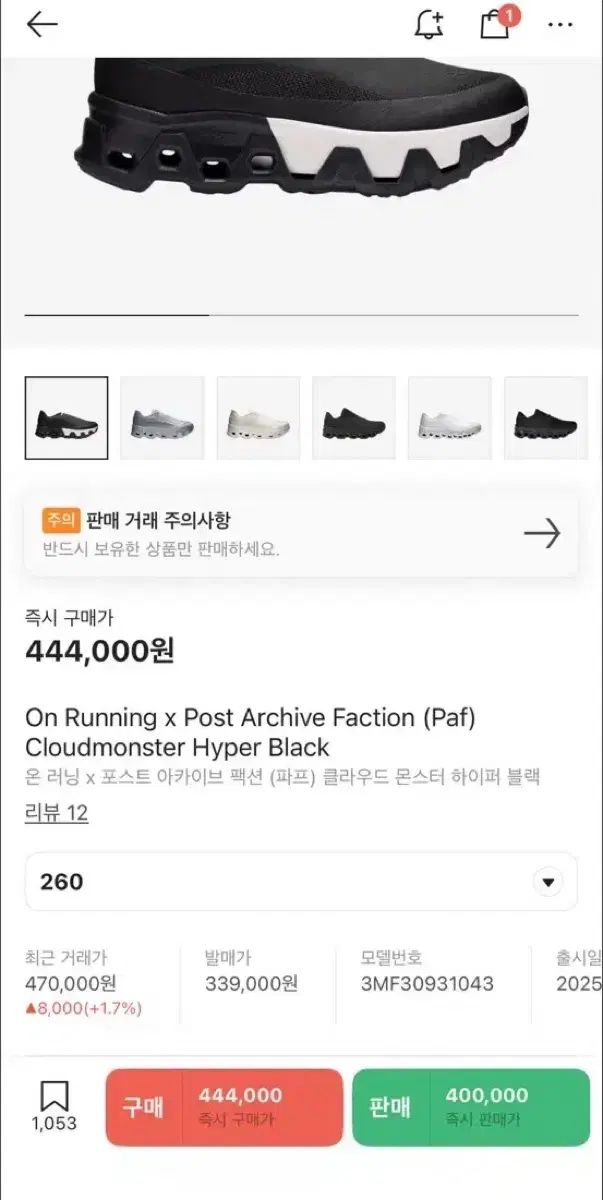Click the image carousel progress bar
Image resolution: width=603 pixels, height=1200 pixels.
coord(301,315)
